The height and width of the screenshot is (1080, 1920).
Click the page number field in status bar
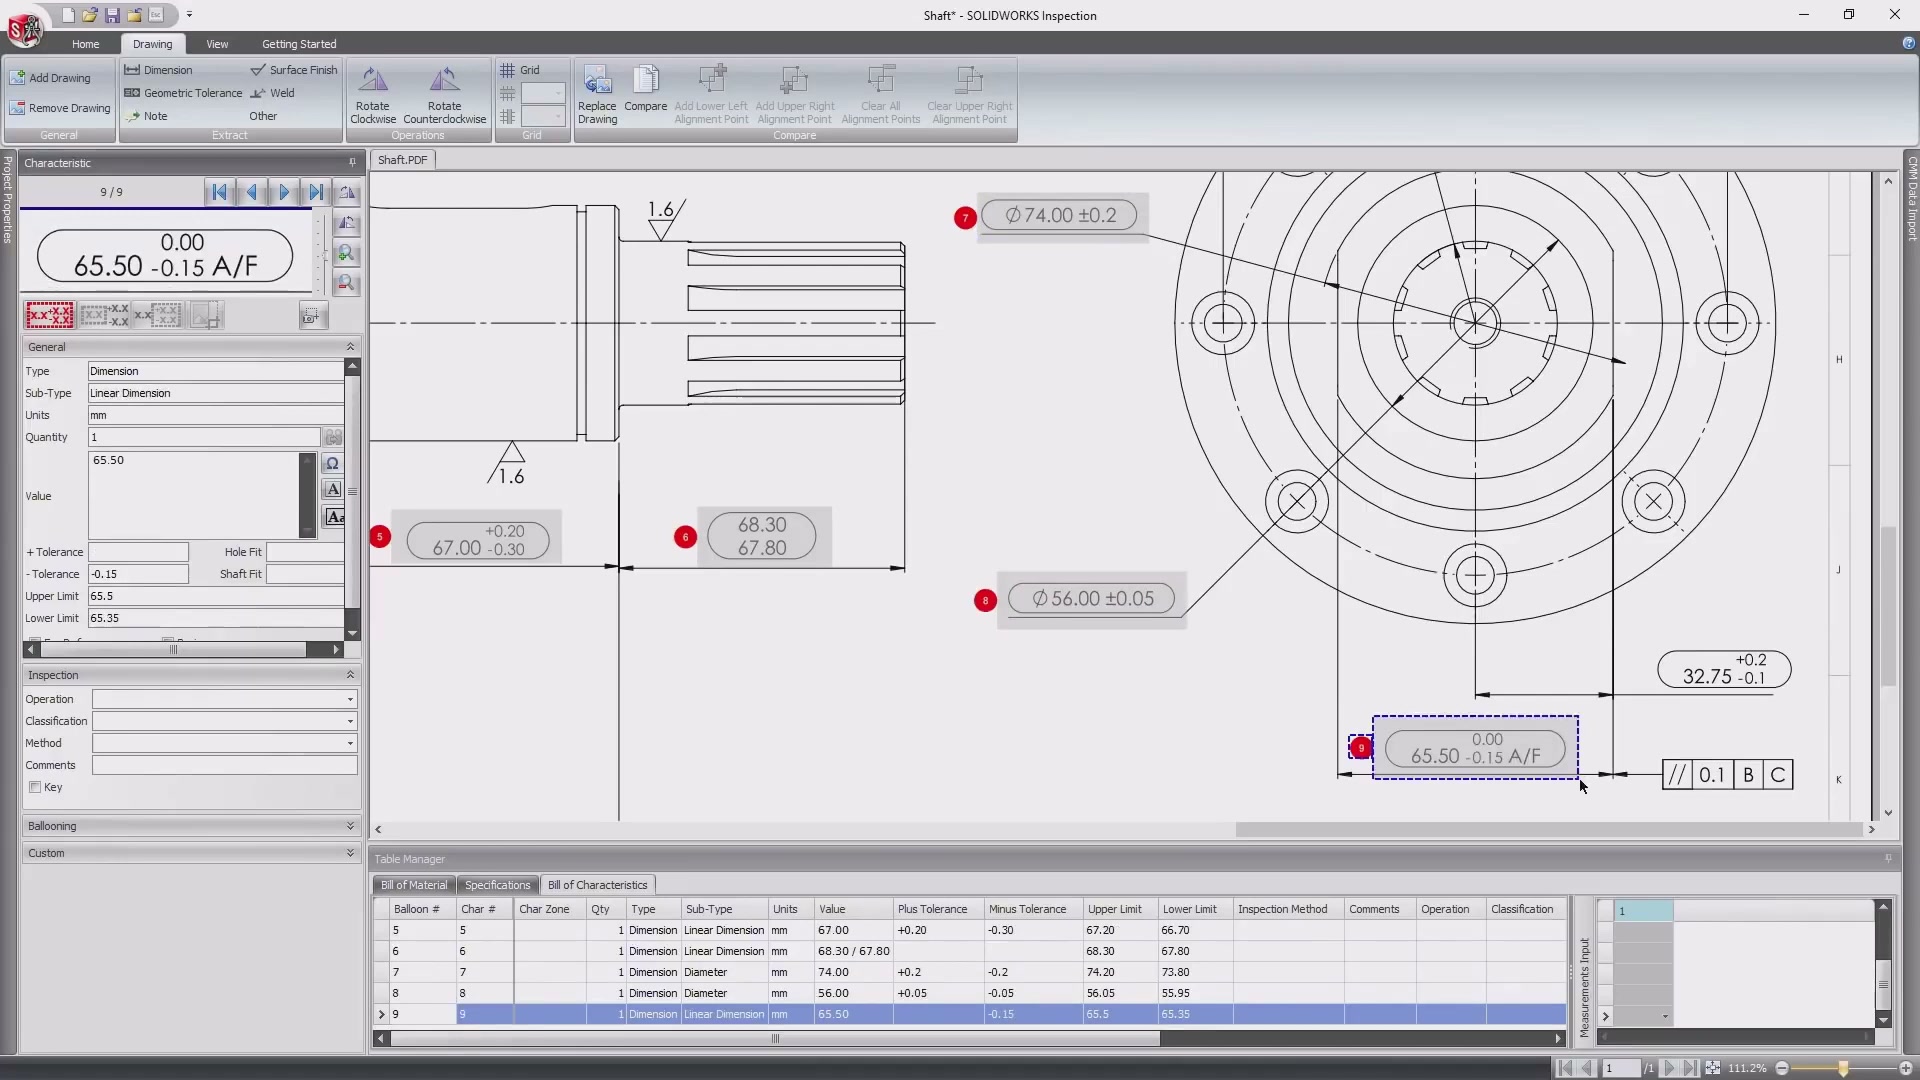tap(1620, 1068)
